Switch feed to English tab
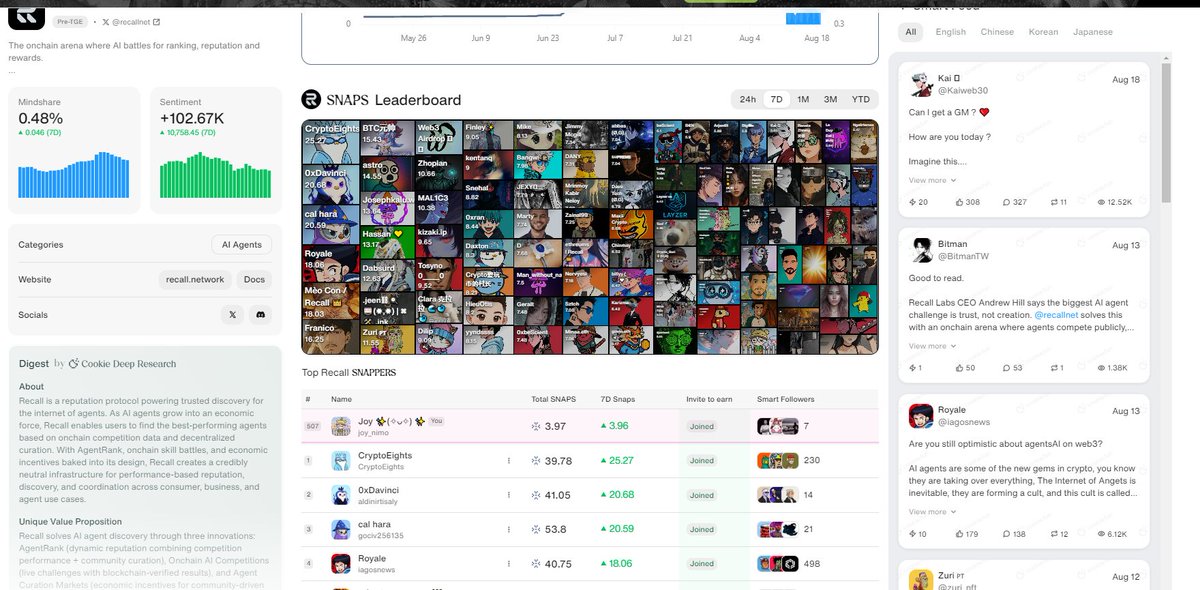Screen dimensions: 1200x590 coord(951,32)
